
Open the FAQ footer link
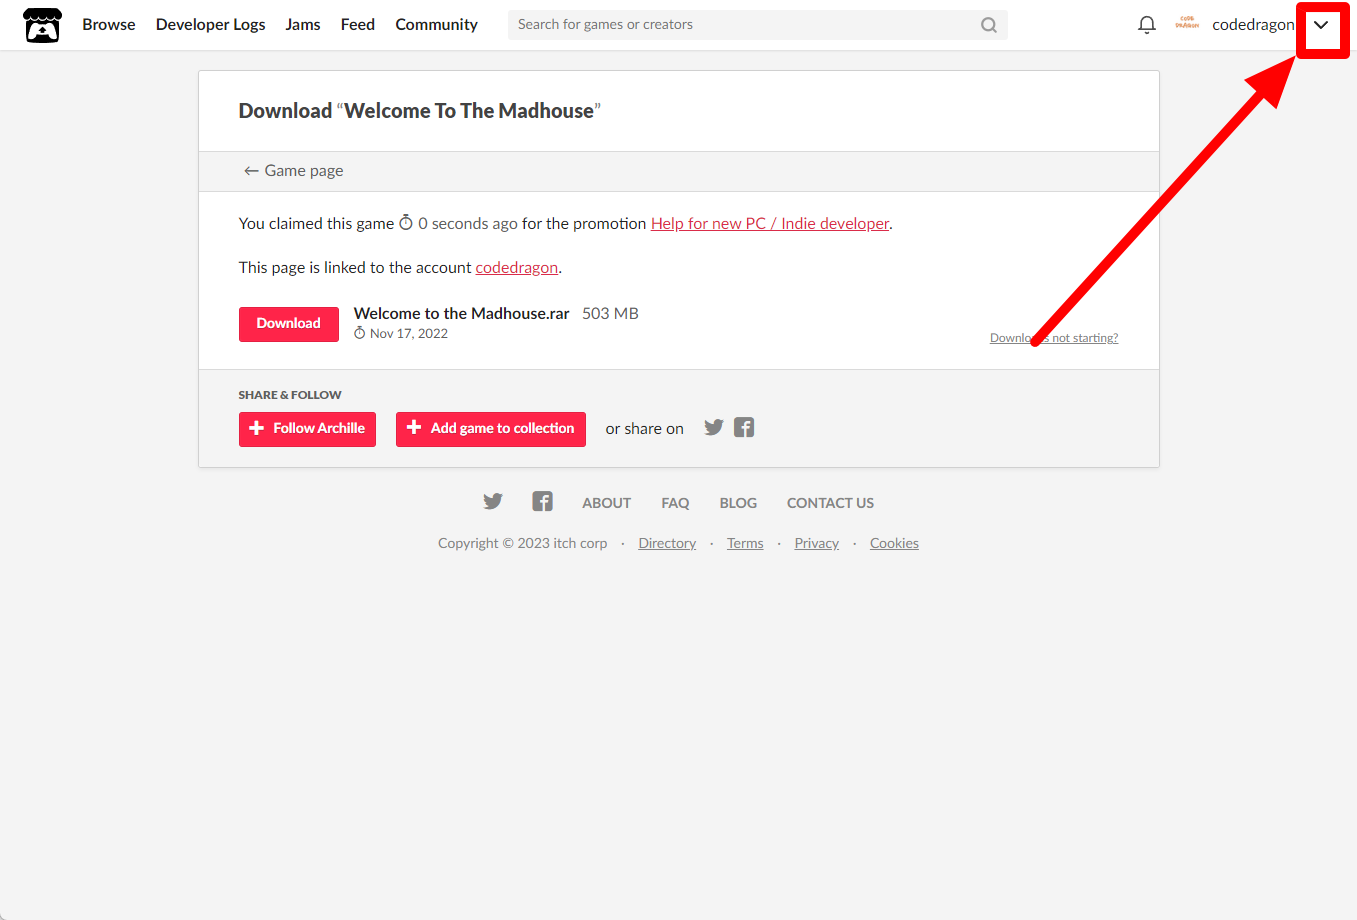click(x=675, y=503)
